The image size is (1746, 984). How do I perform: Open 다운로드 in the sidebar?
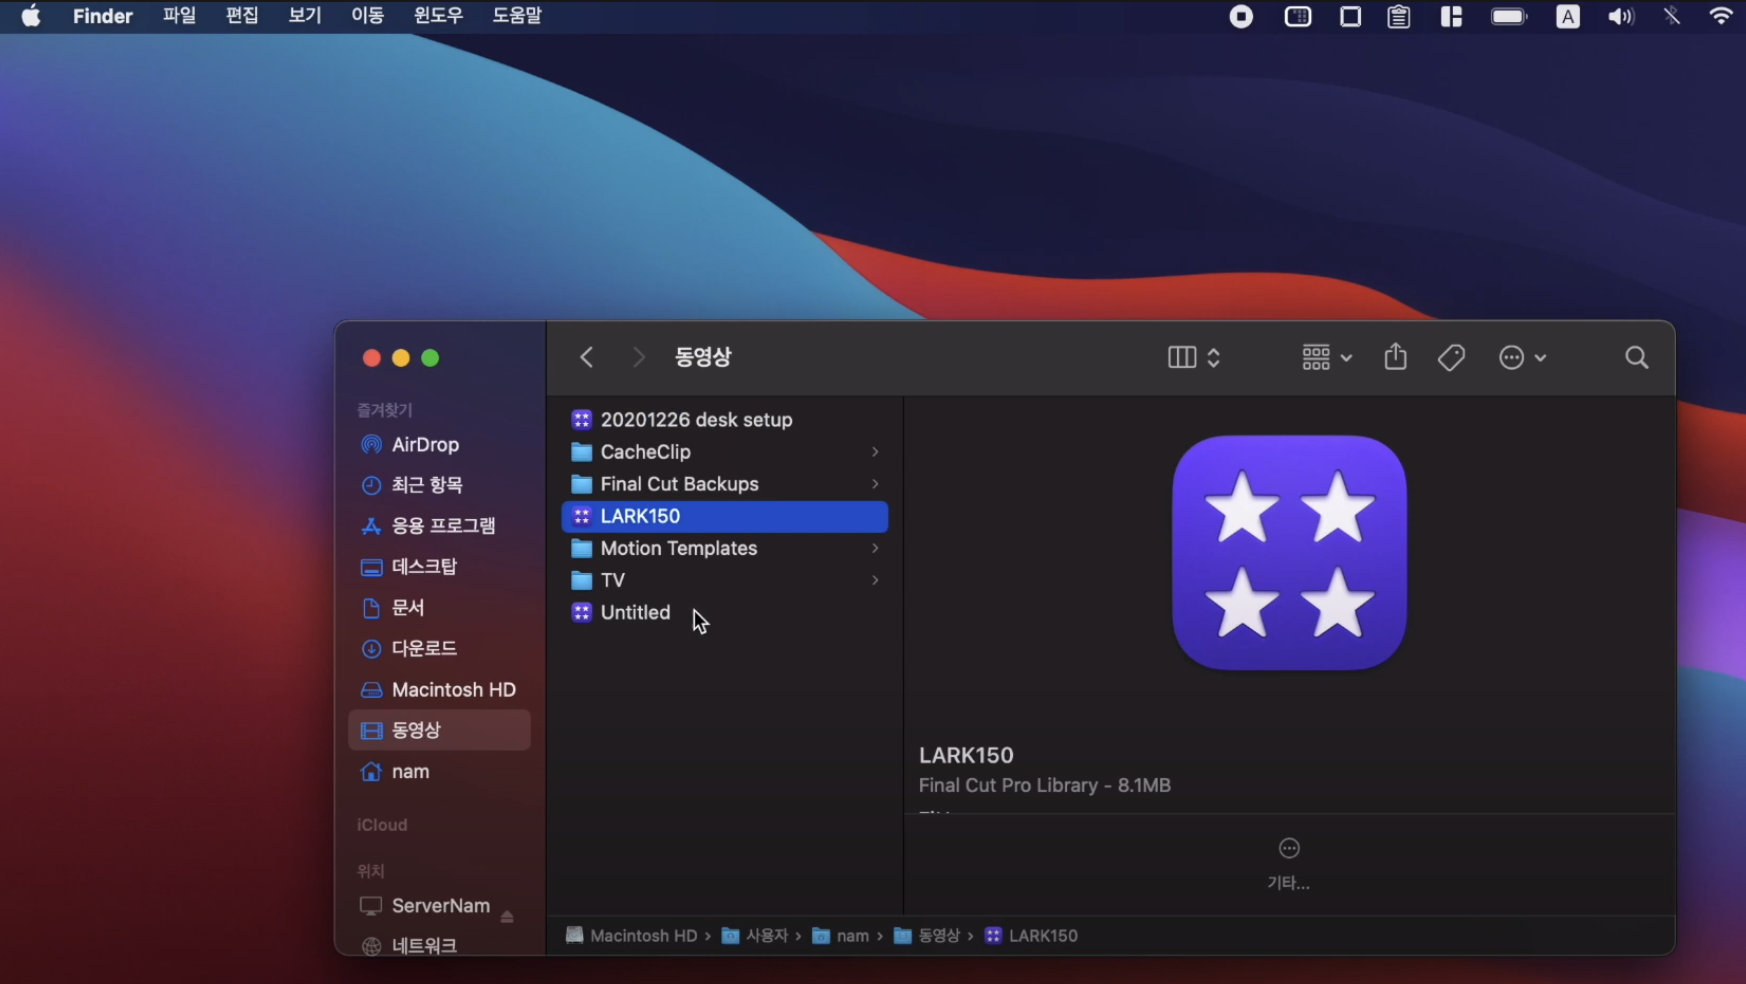tap(439, 649)
